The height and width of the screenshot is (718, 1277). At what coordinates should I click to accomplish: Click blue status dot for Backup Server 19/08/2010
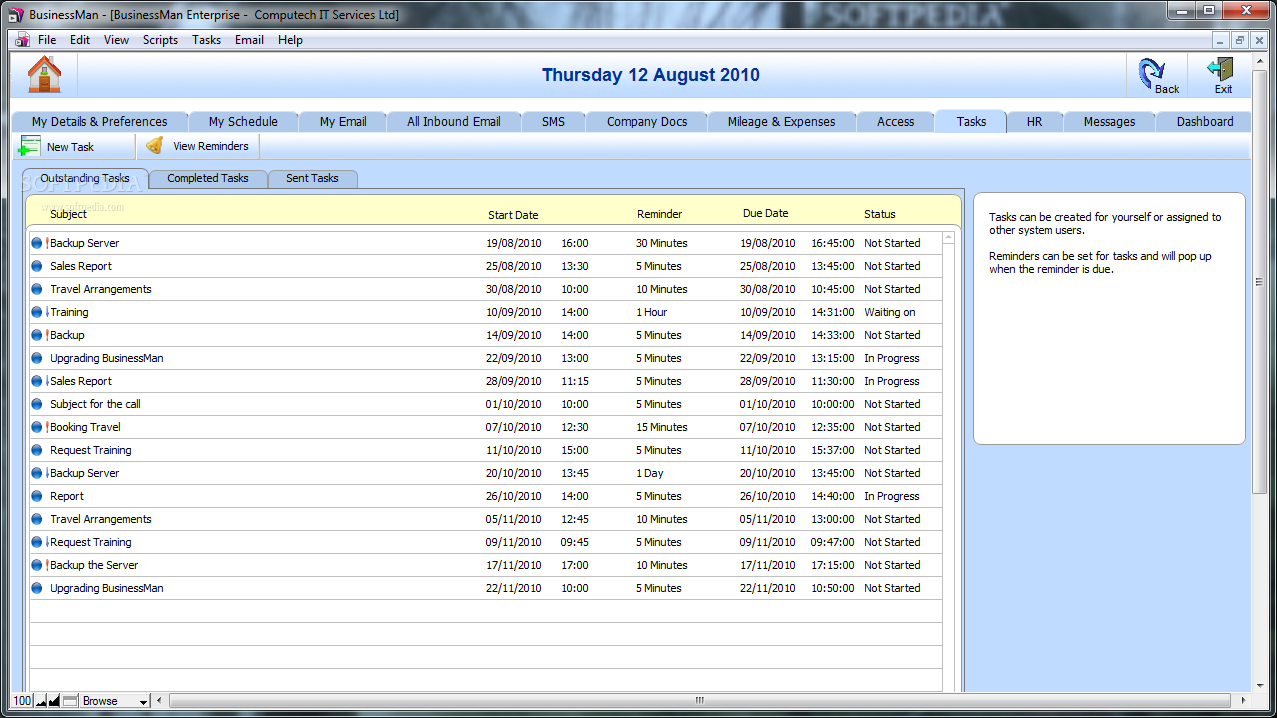tap(37, 243)
